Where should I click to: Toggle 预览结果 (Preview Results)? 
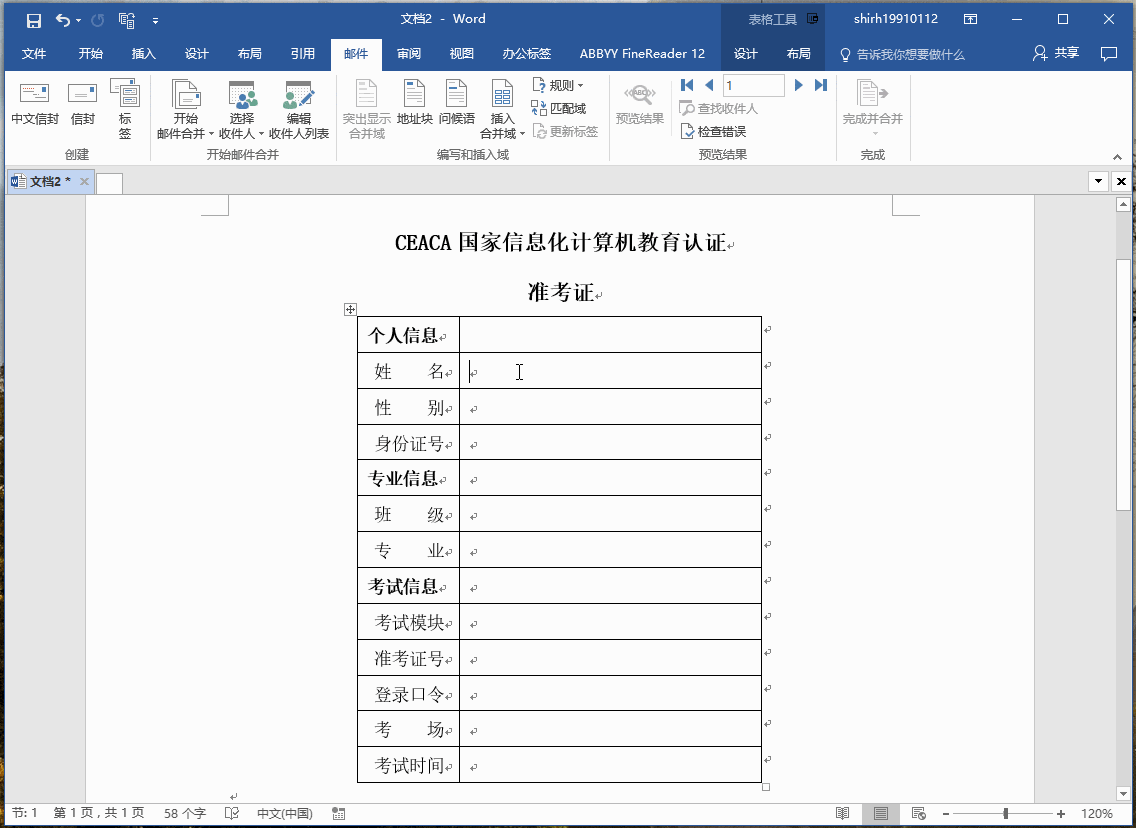[638, 105]
